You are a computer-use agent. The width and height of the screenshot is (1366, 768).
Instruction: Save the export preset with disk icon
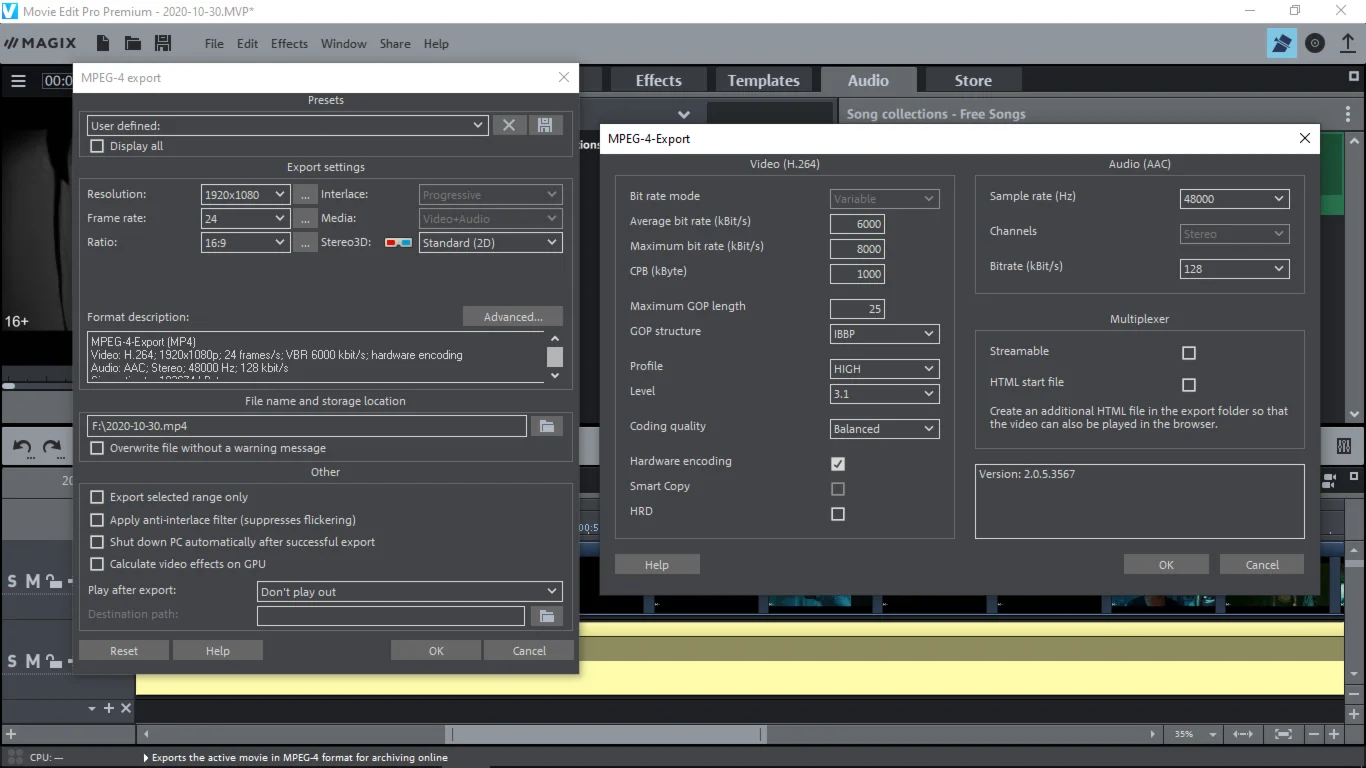[545, 125]
